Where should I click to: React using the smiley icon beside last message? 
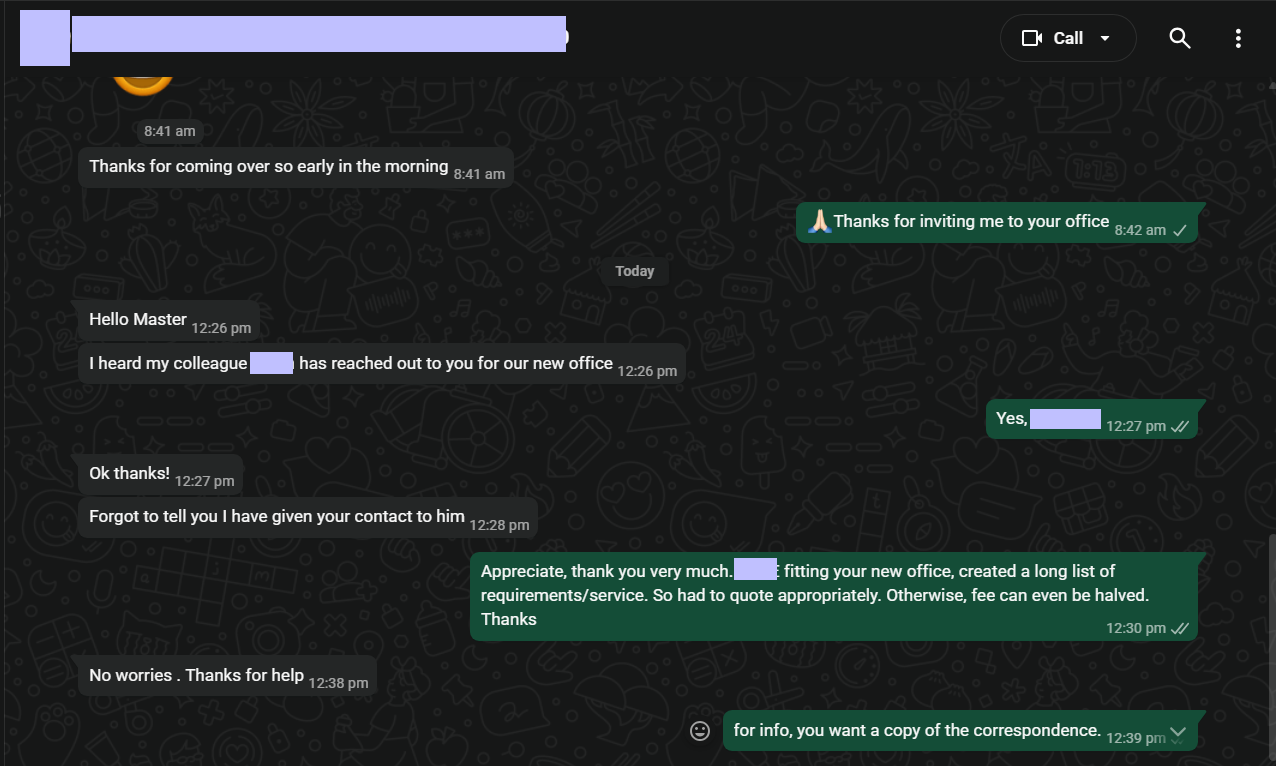click(701, 731)
